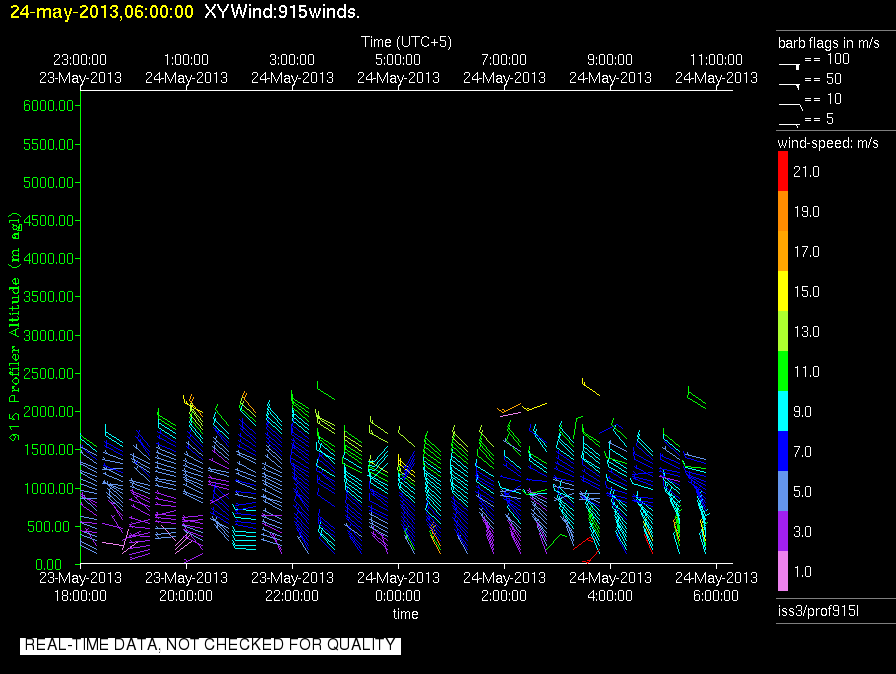Click the top axis label '3:00:00 24-May-2013'
896x674 pixels.
click(292, 69)
